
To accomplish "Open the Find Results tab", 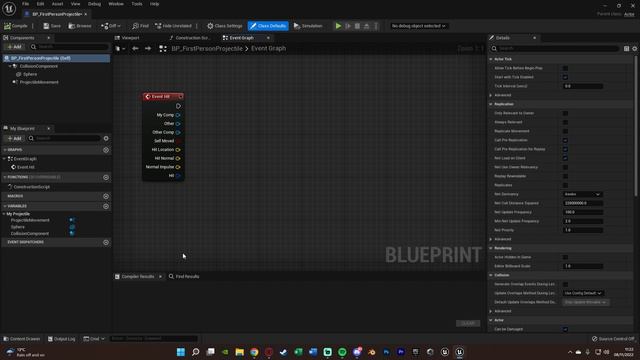I will 184,276.
